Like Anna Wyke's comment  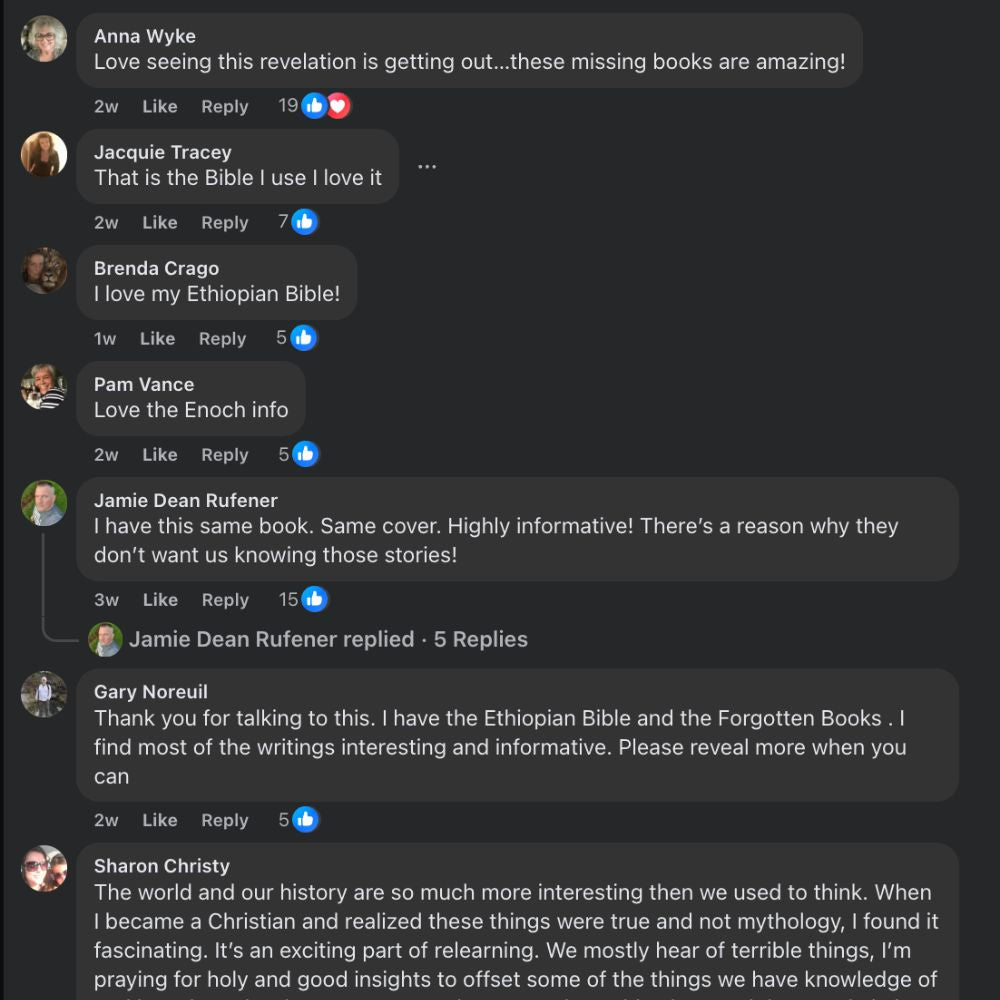click(160, 107)
